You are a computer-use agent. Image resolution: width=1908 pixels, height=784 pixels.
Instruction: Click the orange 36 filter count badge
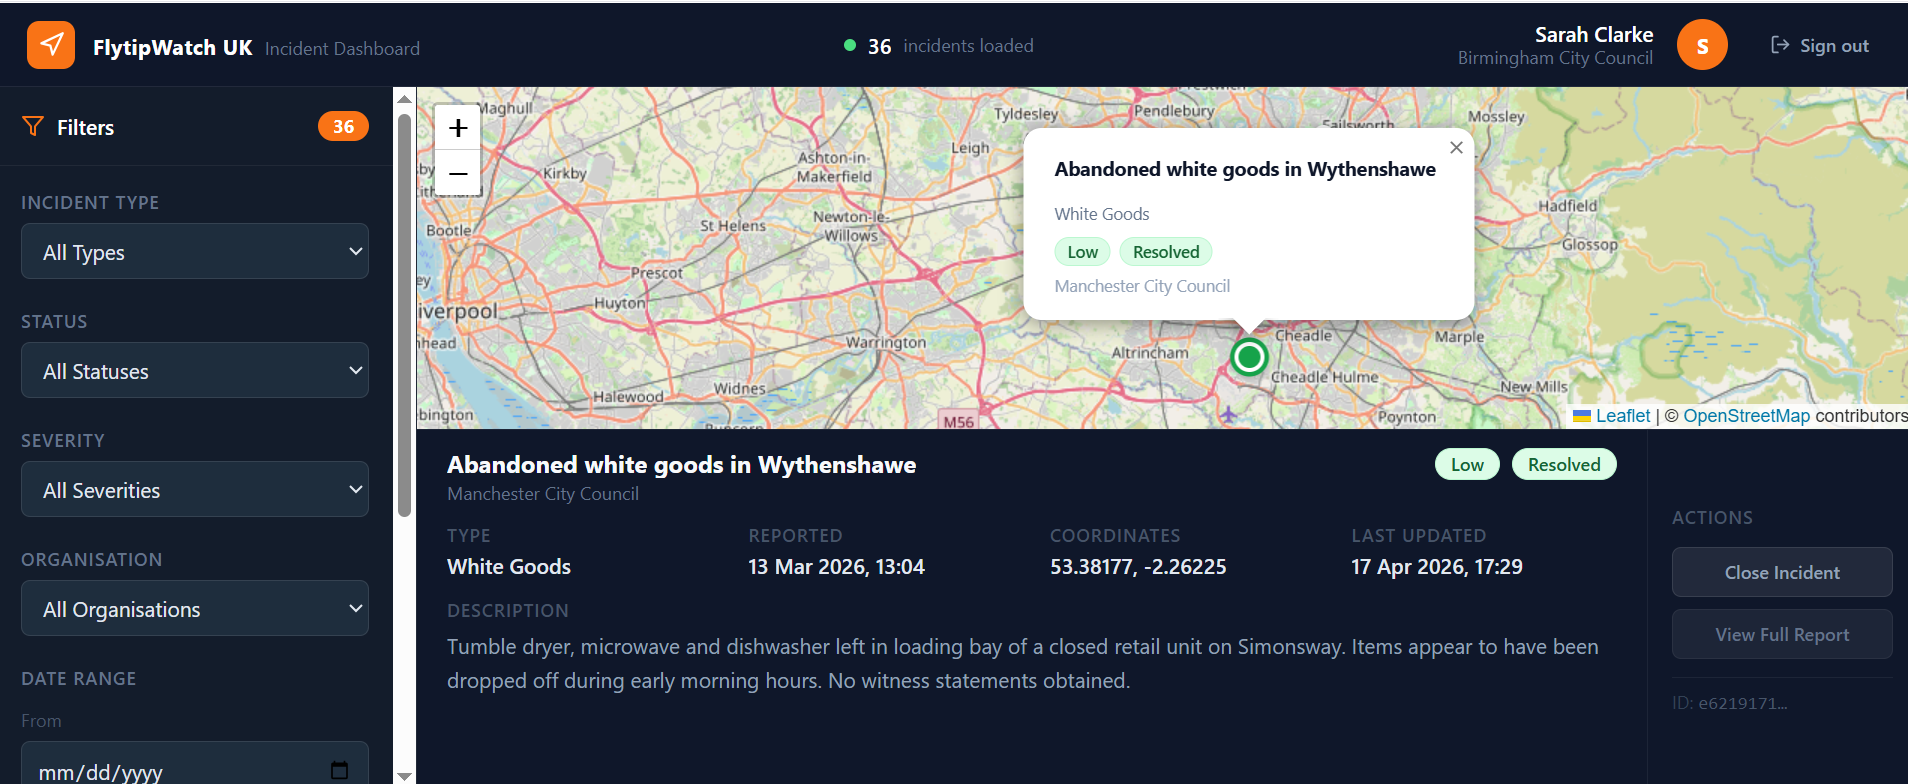pos(343,126)
